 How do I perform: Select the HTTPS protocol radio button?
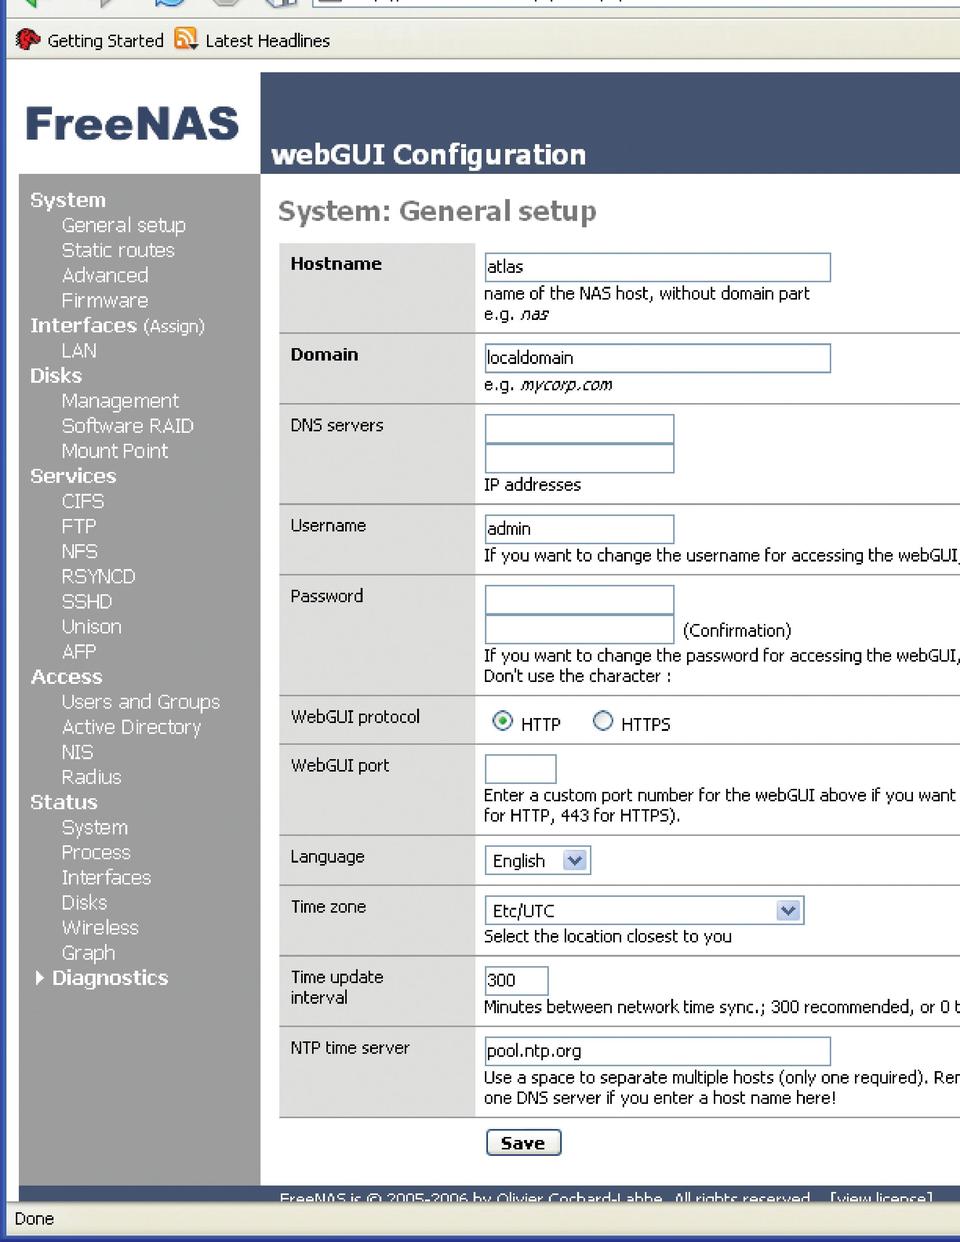pos(603,721)
